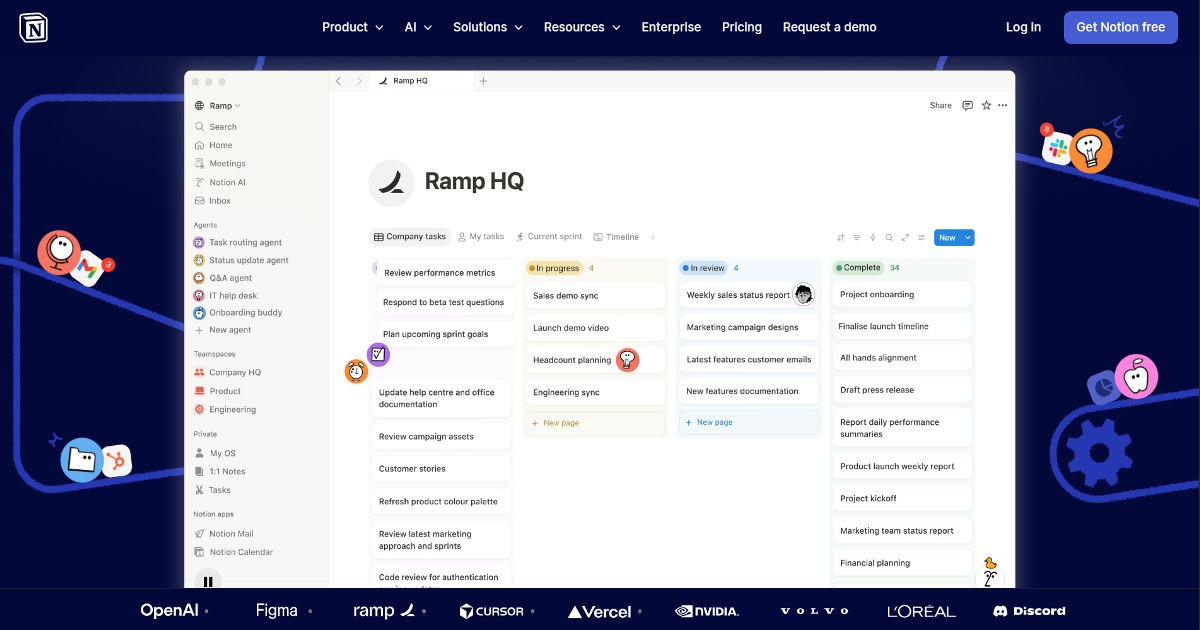
Task: Click the expand arrows icon in board toolbar
Action: 905,238
